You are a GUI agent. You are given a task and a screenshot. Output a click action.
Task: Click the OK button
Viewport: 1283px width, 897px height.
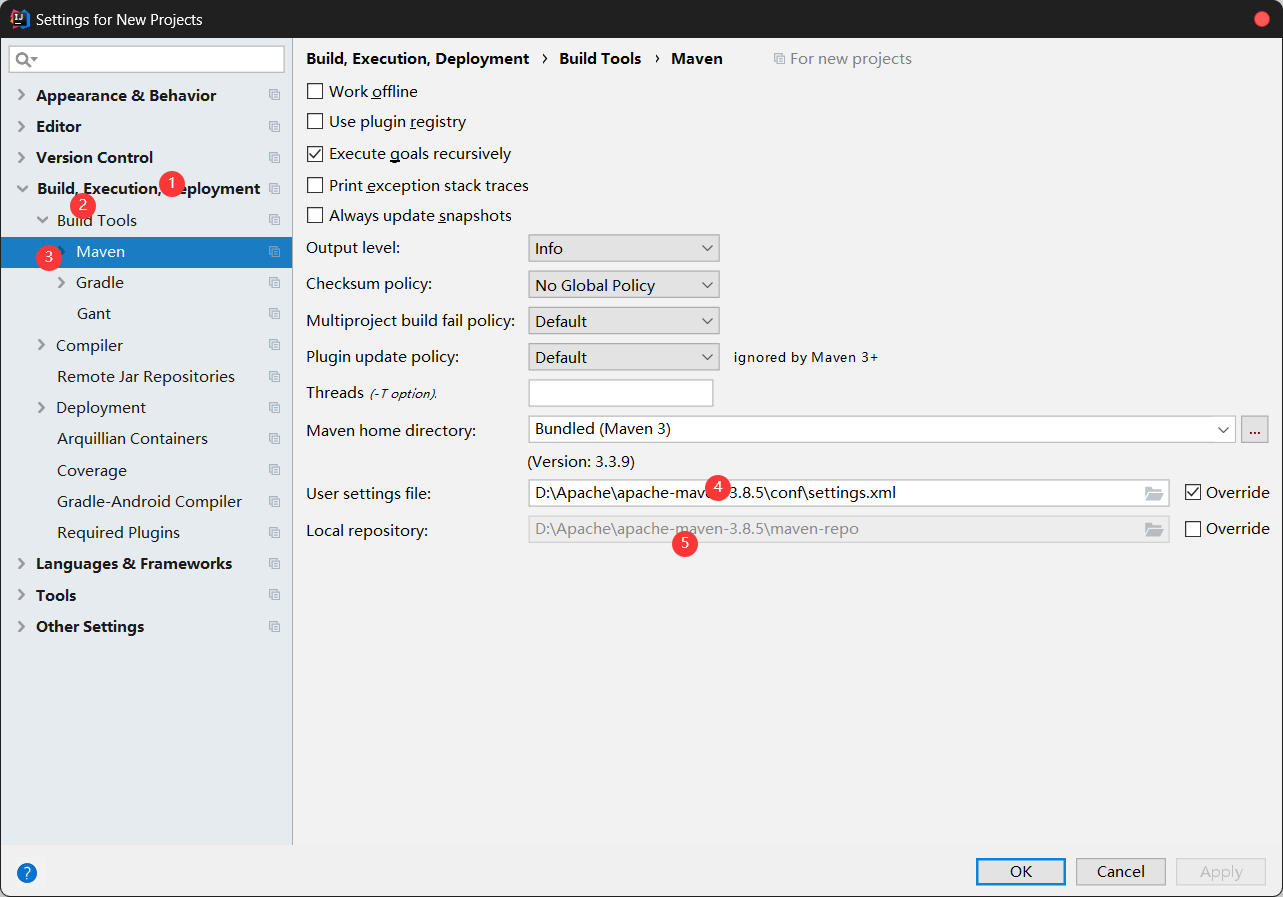point(1021,871)
